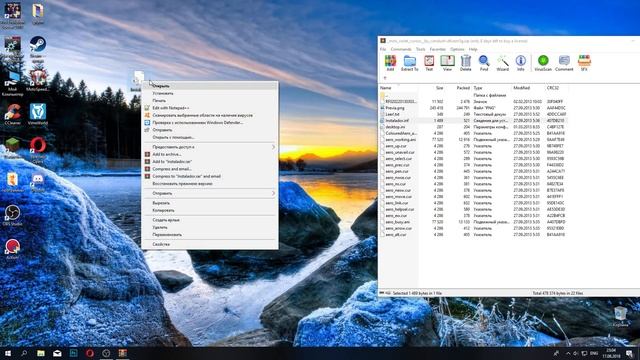Open the Tools menu in WinRAR
The image size is (640, 360).
tap(420, 49)
